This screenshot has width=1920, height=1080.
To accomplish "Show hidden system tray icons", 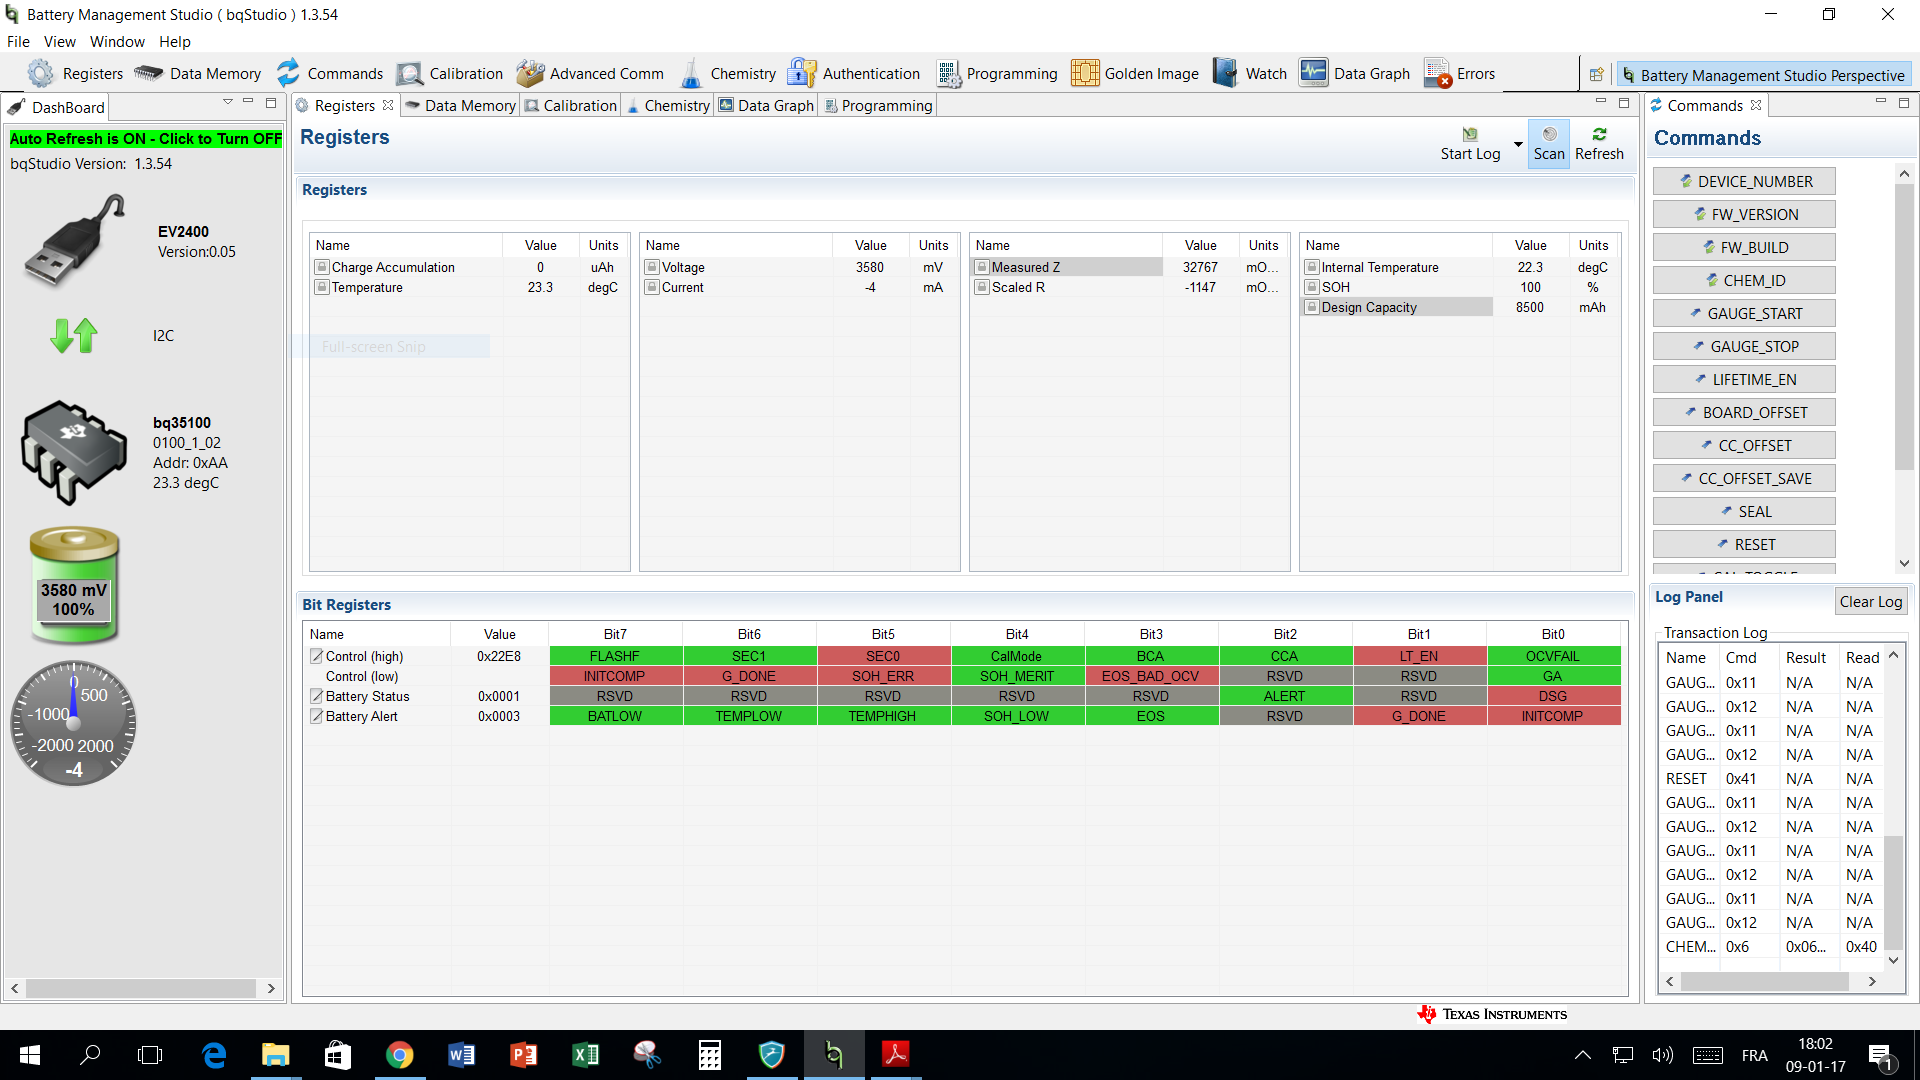I will [x=1582, y=1055].
